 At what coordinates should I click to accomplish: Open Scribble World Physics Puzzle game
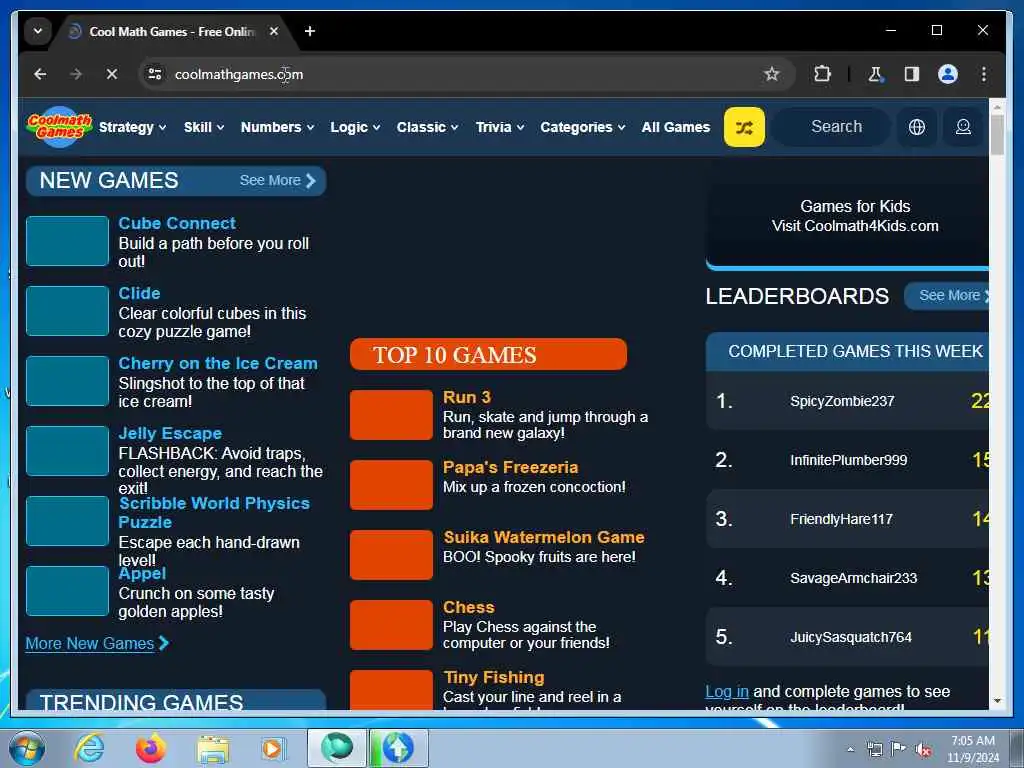(214, 513)
